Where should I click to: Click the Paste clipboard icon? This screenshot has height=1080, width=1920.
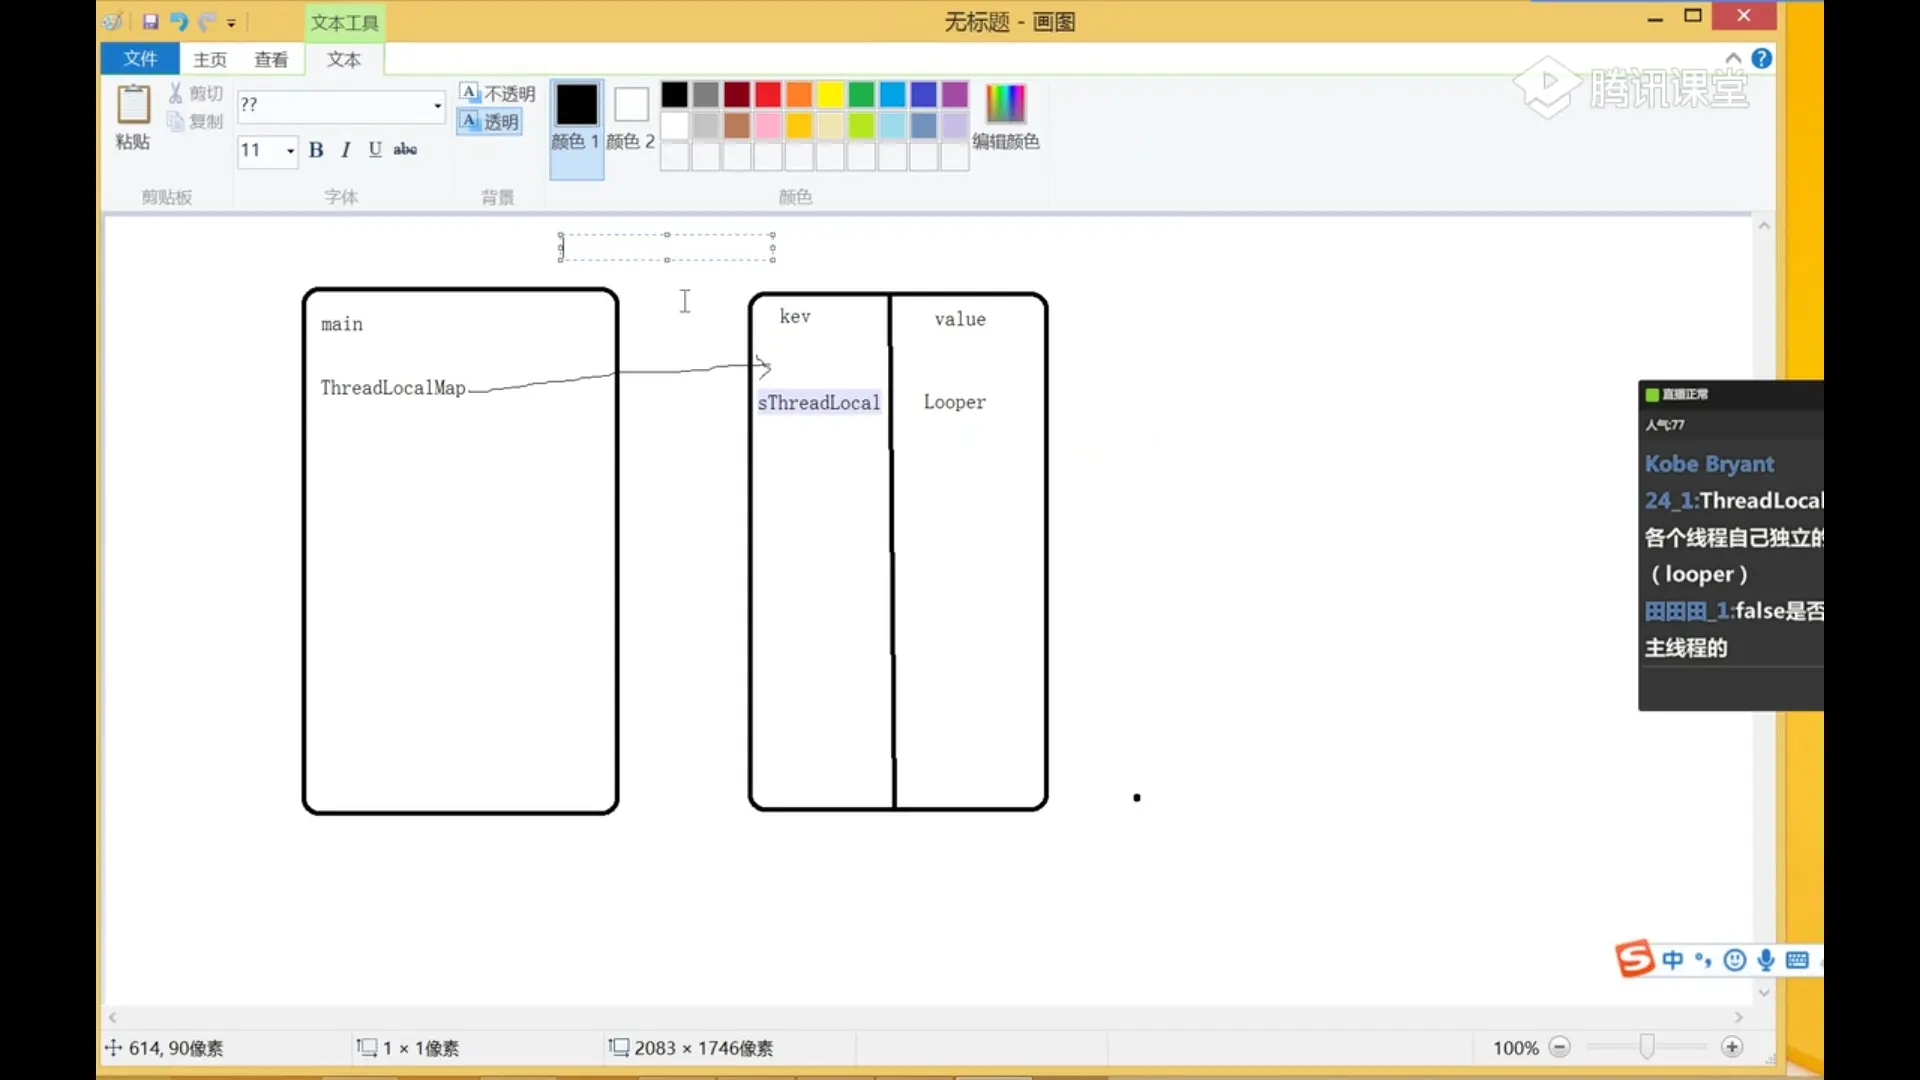pos(133,105)
